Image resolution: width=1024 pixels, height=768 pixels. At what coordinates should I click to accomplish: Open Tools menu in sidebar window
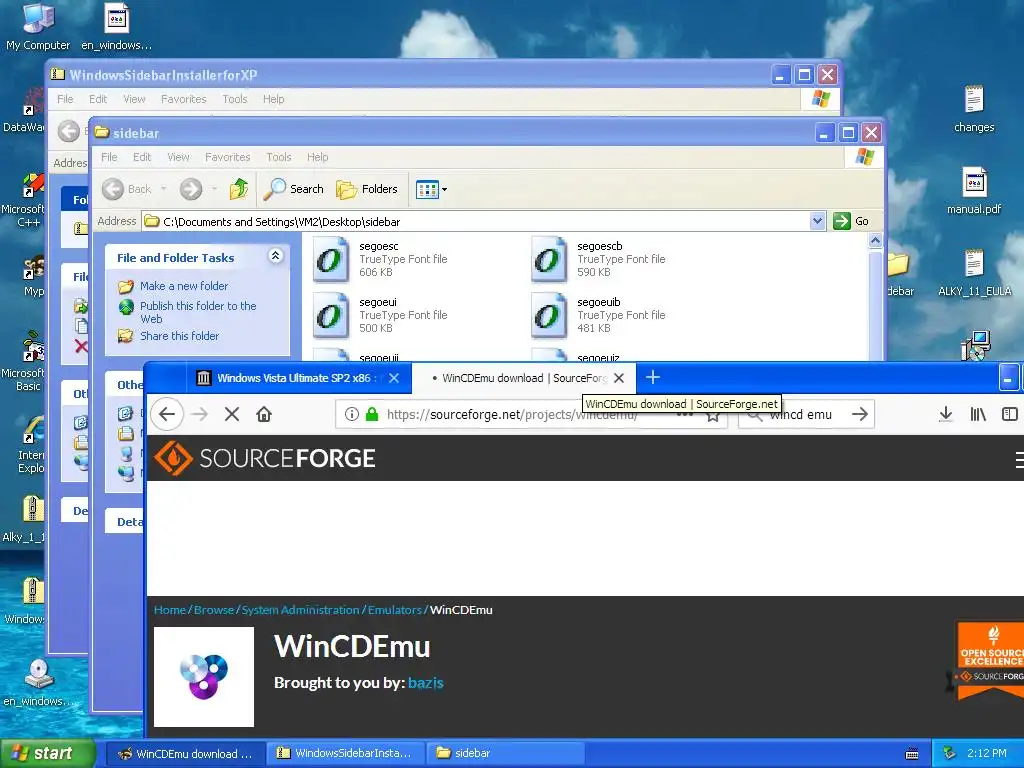278,157
